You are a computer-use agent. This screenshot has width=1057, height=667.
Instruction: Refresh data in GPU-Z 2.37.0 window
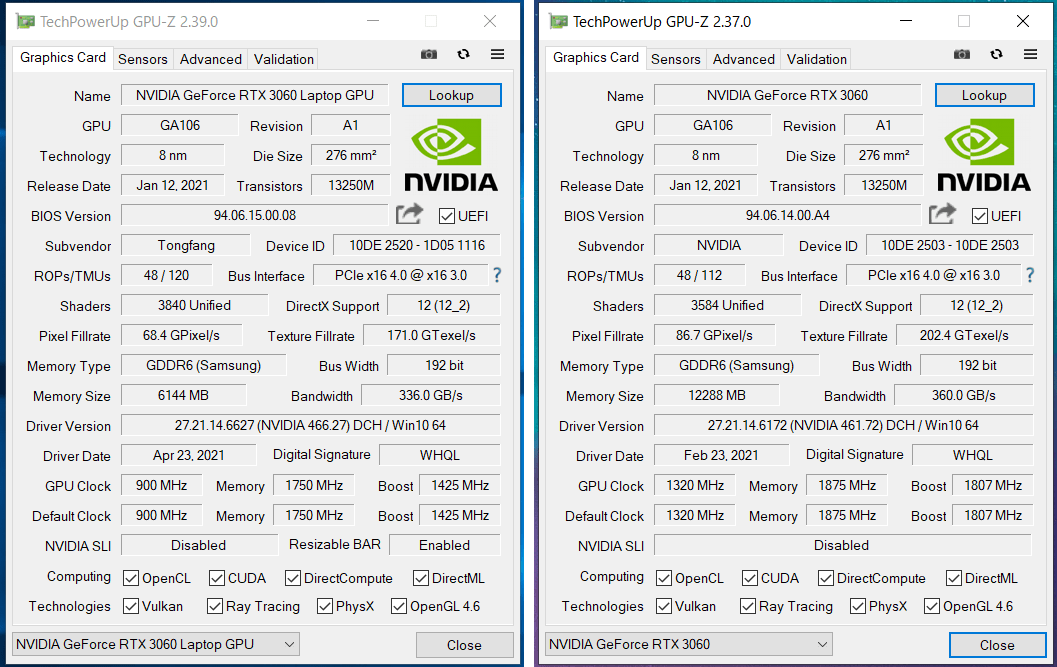pyautogui.click(x=996, y=55)
